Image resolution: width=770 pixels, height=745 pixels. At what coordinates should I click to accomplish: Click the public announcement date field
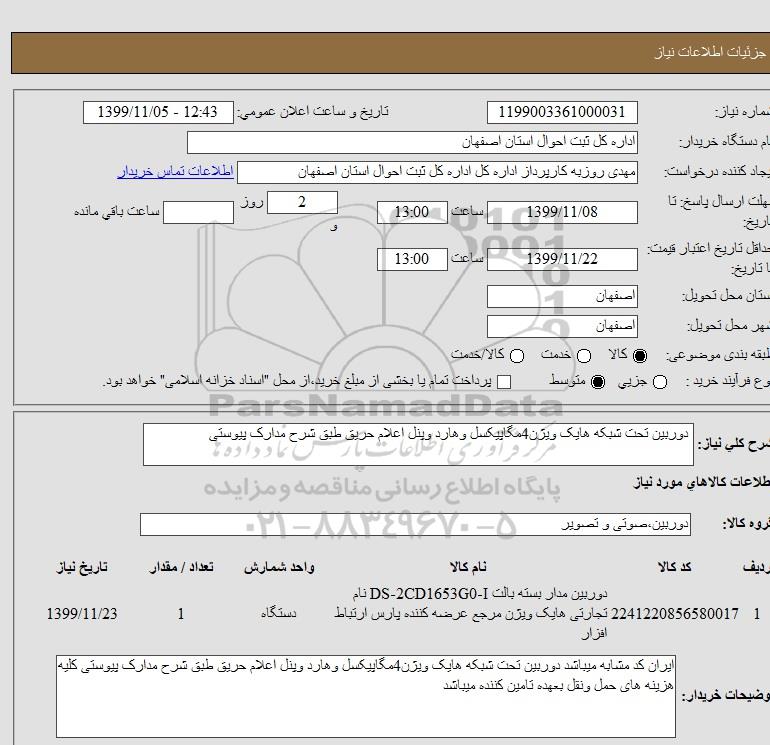point(158,112)
